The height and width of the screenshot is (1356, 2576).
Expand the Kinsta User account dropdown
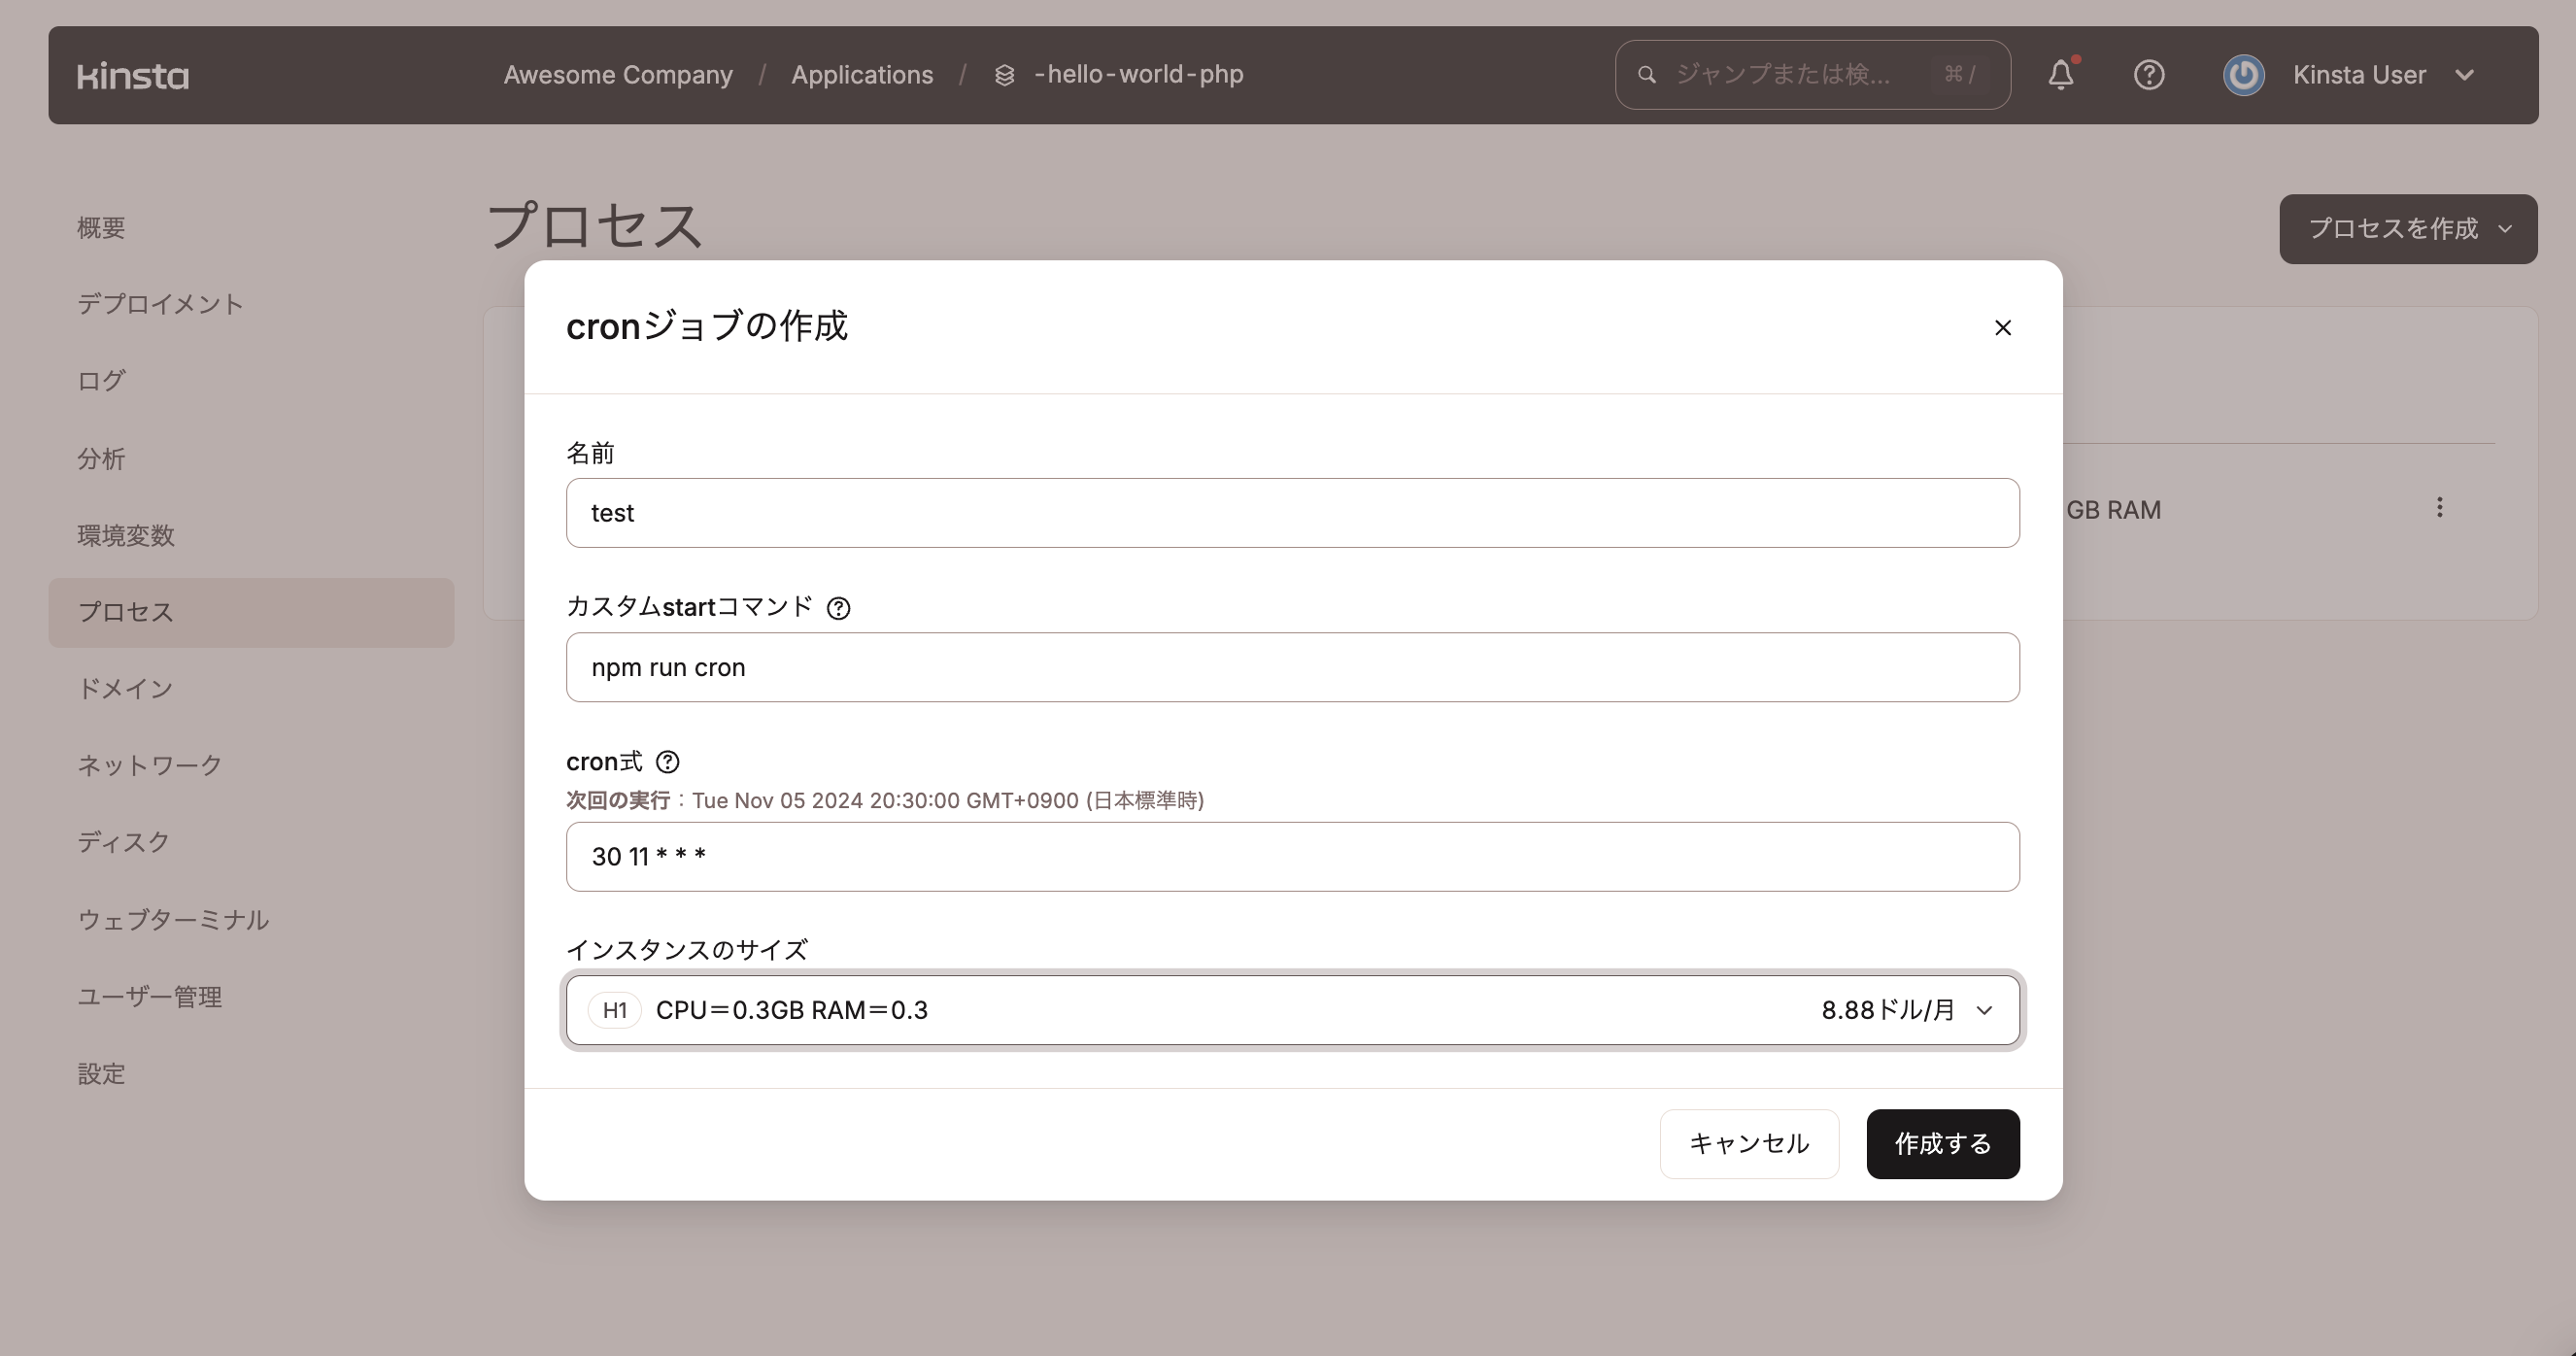pyautogui.click(x=2467, y=75)
